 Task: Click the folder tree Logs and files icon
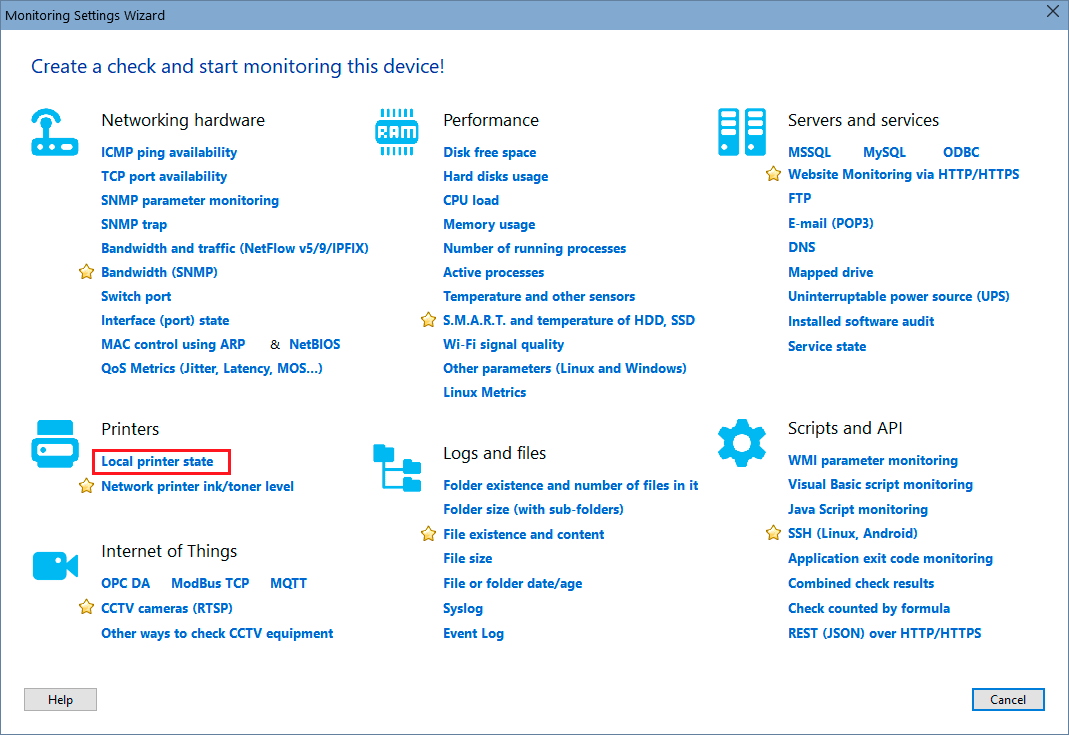click(397, 468)
